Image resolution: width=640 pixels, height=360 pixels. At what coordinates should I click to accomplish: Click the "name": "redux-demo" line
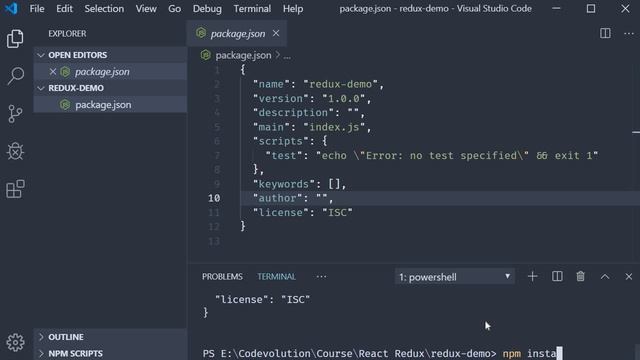[318, 84]
